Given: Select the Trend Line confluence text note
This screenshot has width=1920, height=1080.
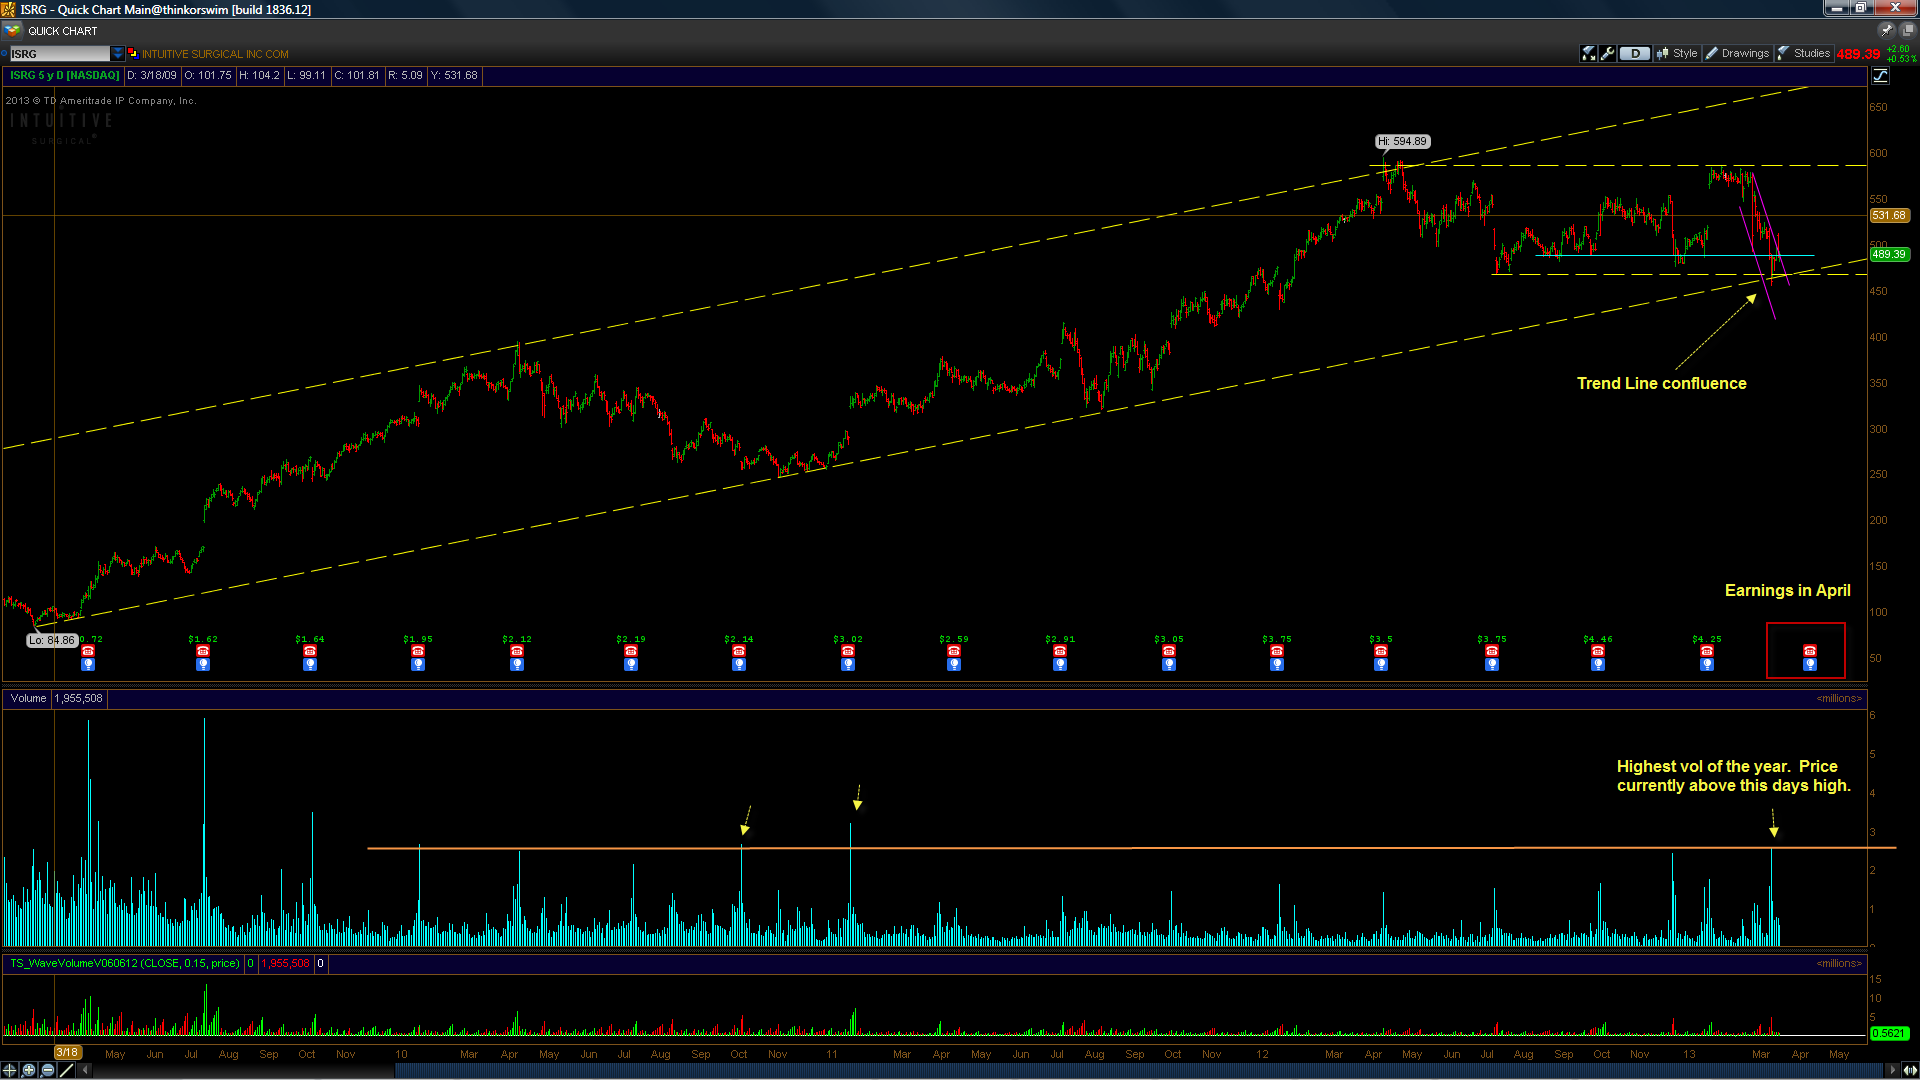Looking at the screenshot, I should (1661, 384).
